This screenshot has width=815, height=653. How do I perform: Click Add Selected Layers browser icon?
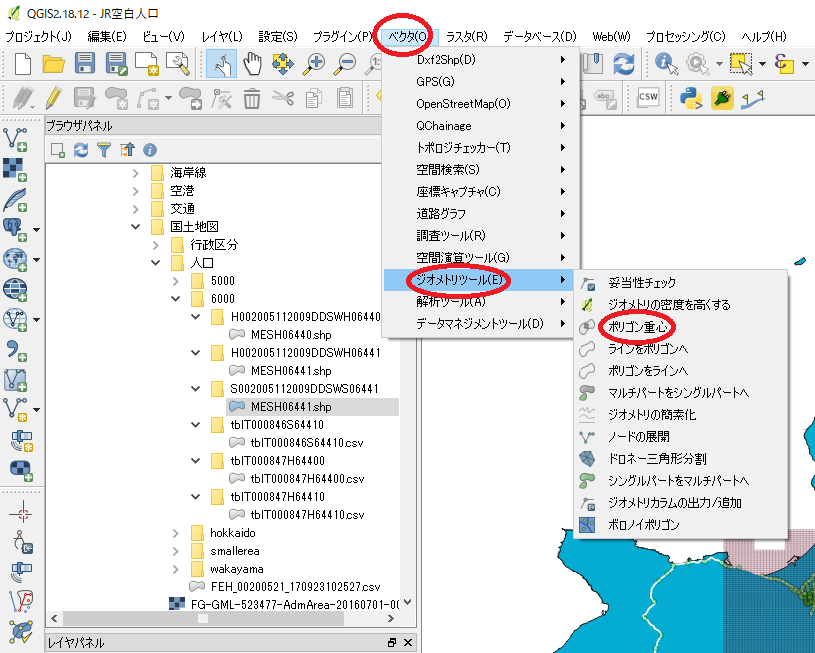[x=57, y=150]
